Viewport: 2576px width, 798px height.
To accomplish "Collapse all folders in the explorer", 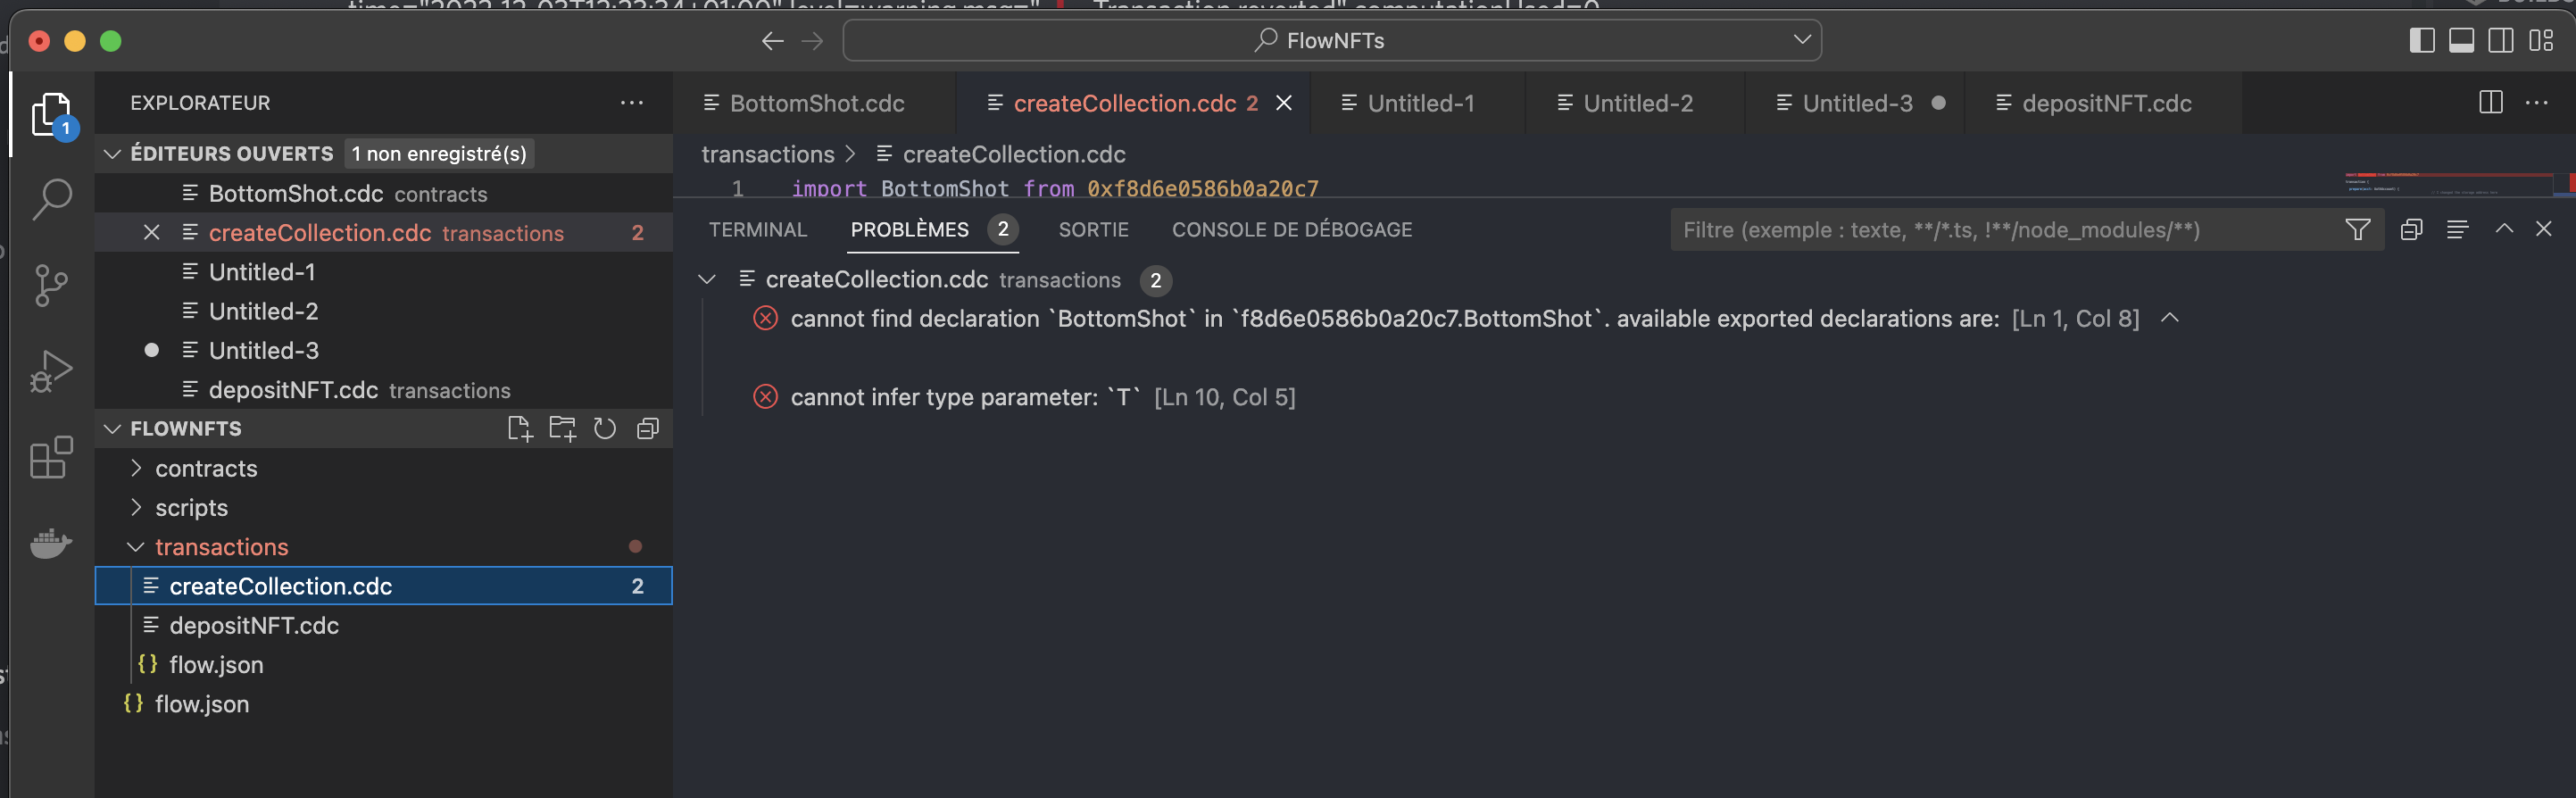I will (648, 428).
